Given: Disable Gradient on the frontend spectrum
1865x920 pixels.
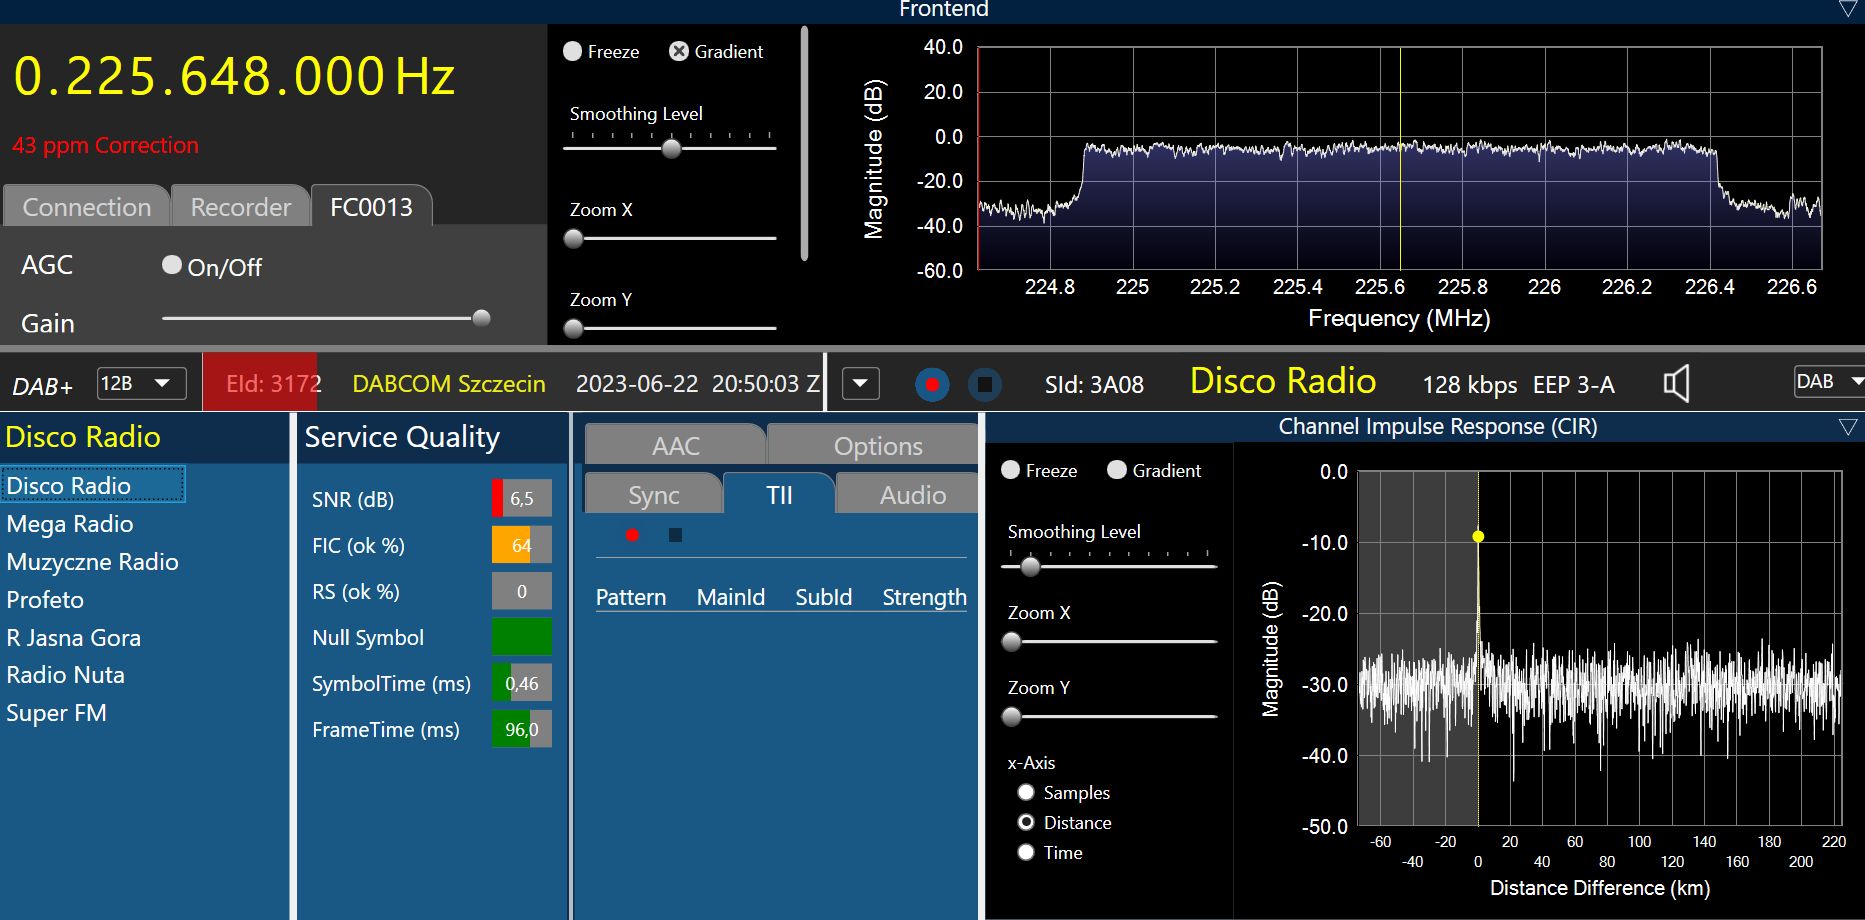Looking at the screenshot, I should [679, 52].
